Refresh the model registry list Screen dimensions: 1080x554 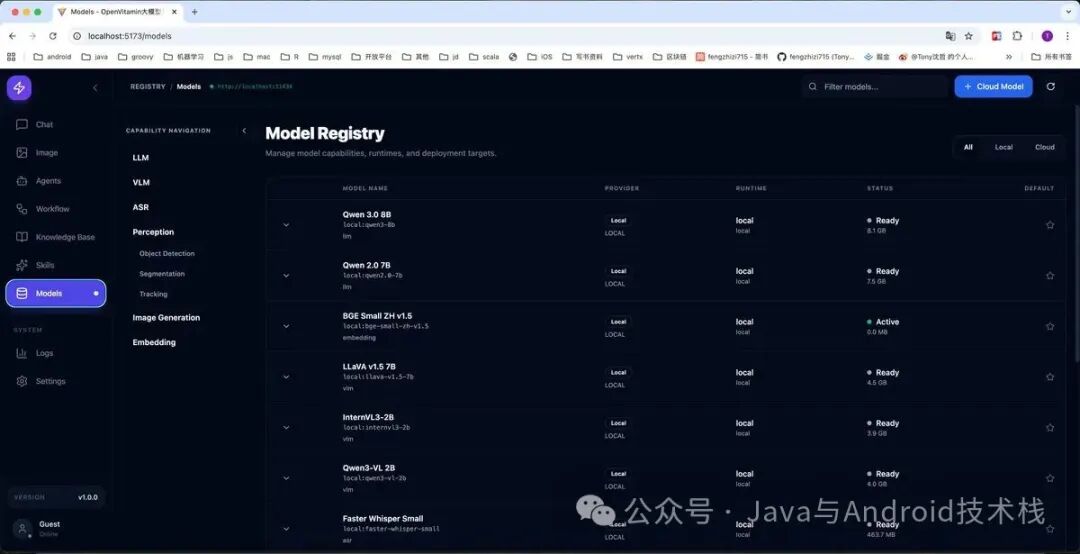(x=1050, y=87)
